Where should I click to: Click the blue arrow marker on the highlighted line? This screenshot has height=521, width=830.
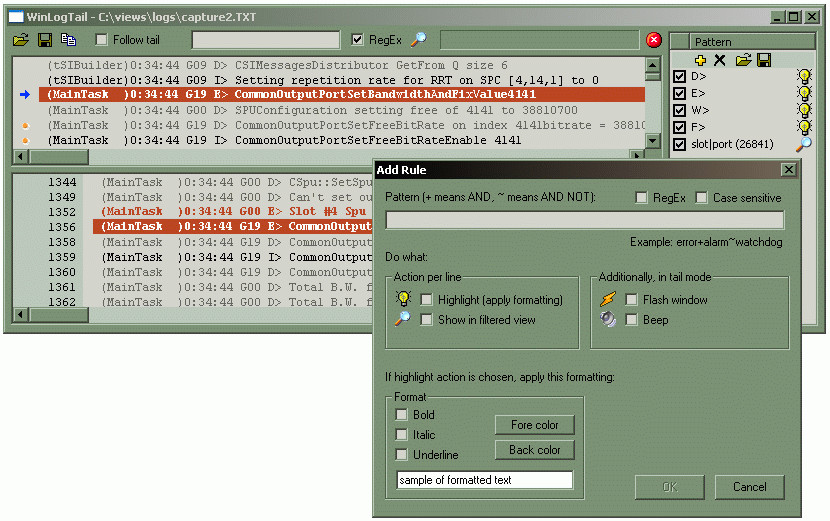click(25, 95)
